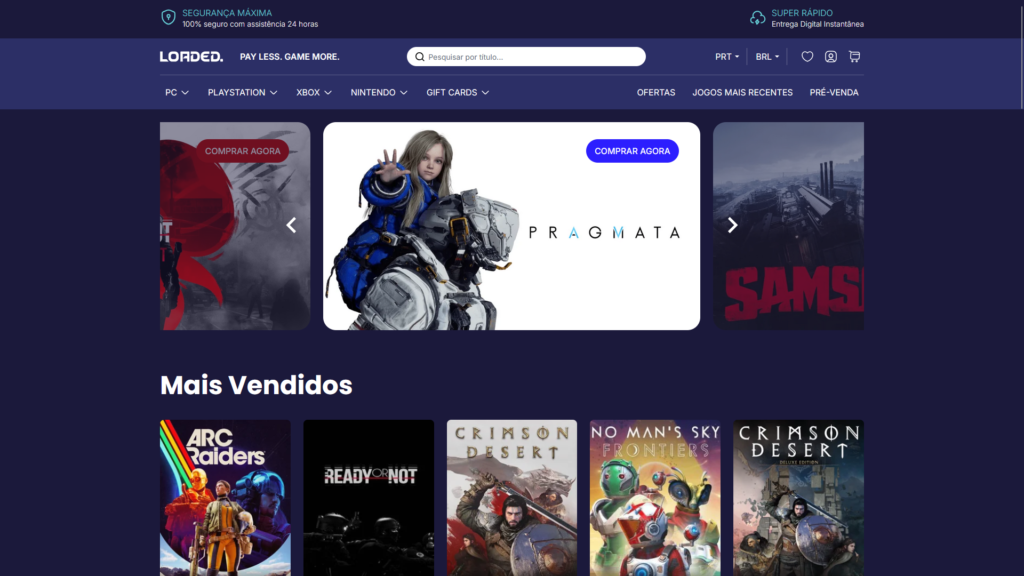This screenshot has height=576, width=1024.
Task: Click the Loaded logo in header
Action: pos(191,57)
